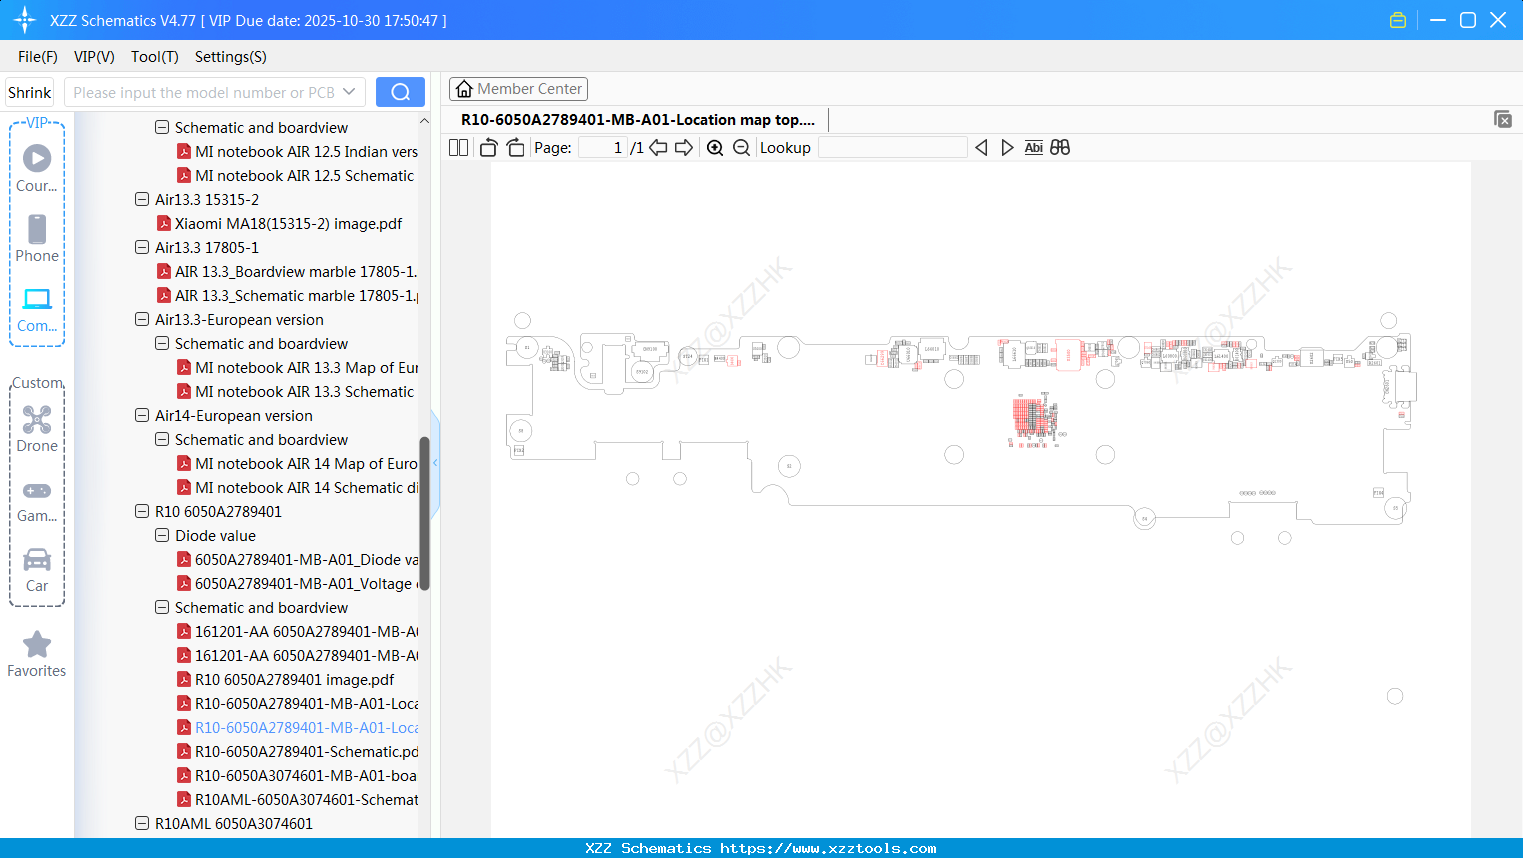1523x858 pixels.
Task: Open MI notebook AIR 12.5 Schematic file
Action: 295,176
